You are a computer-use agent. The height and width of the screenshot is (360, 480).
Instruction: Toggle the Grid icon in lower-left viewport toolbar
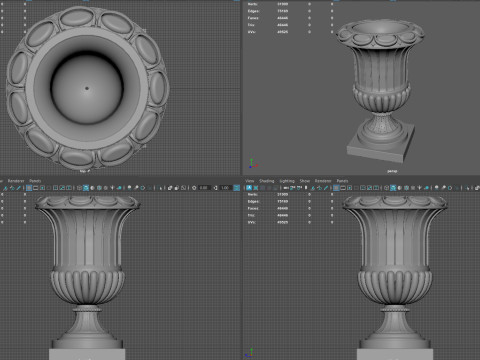[x=29, y=188]
